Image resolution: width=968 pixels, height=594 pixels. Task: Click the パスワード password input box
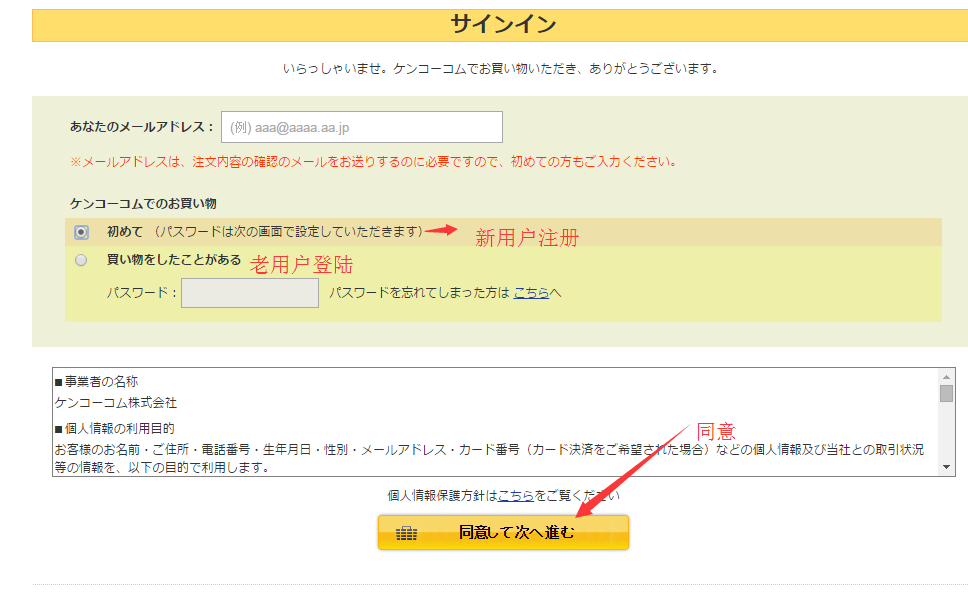pos(249,293)
